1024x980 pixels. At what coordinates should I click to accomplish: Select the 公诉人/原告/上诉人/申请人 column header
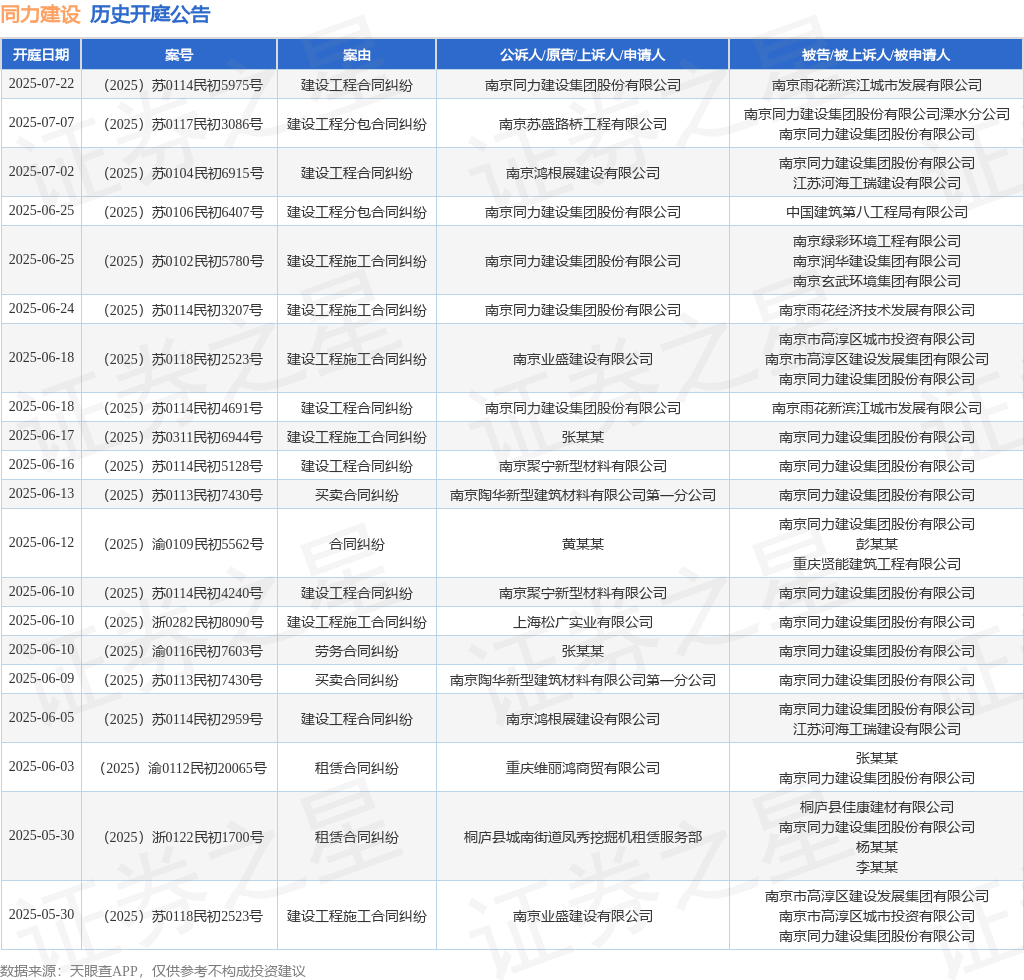point(583,55)
